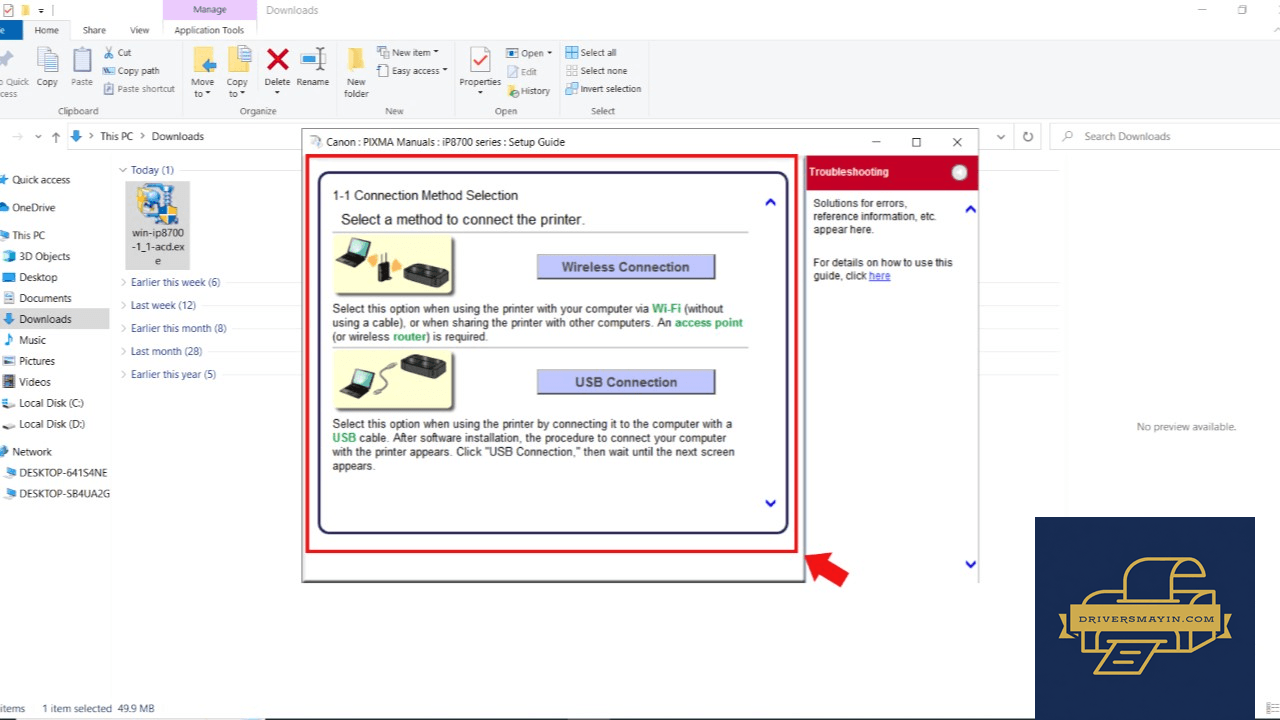The height and width of the screenshot is (720, 1280).
Task: Switch to the Share ribbon tab
Action: coord(94,30)
